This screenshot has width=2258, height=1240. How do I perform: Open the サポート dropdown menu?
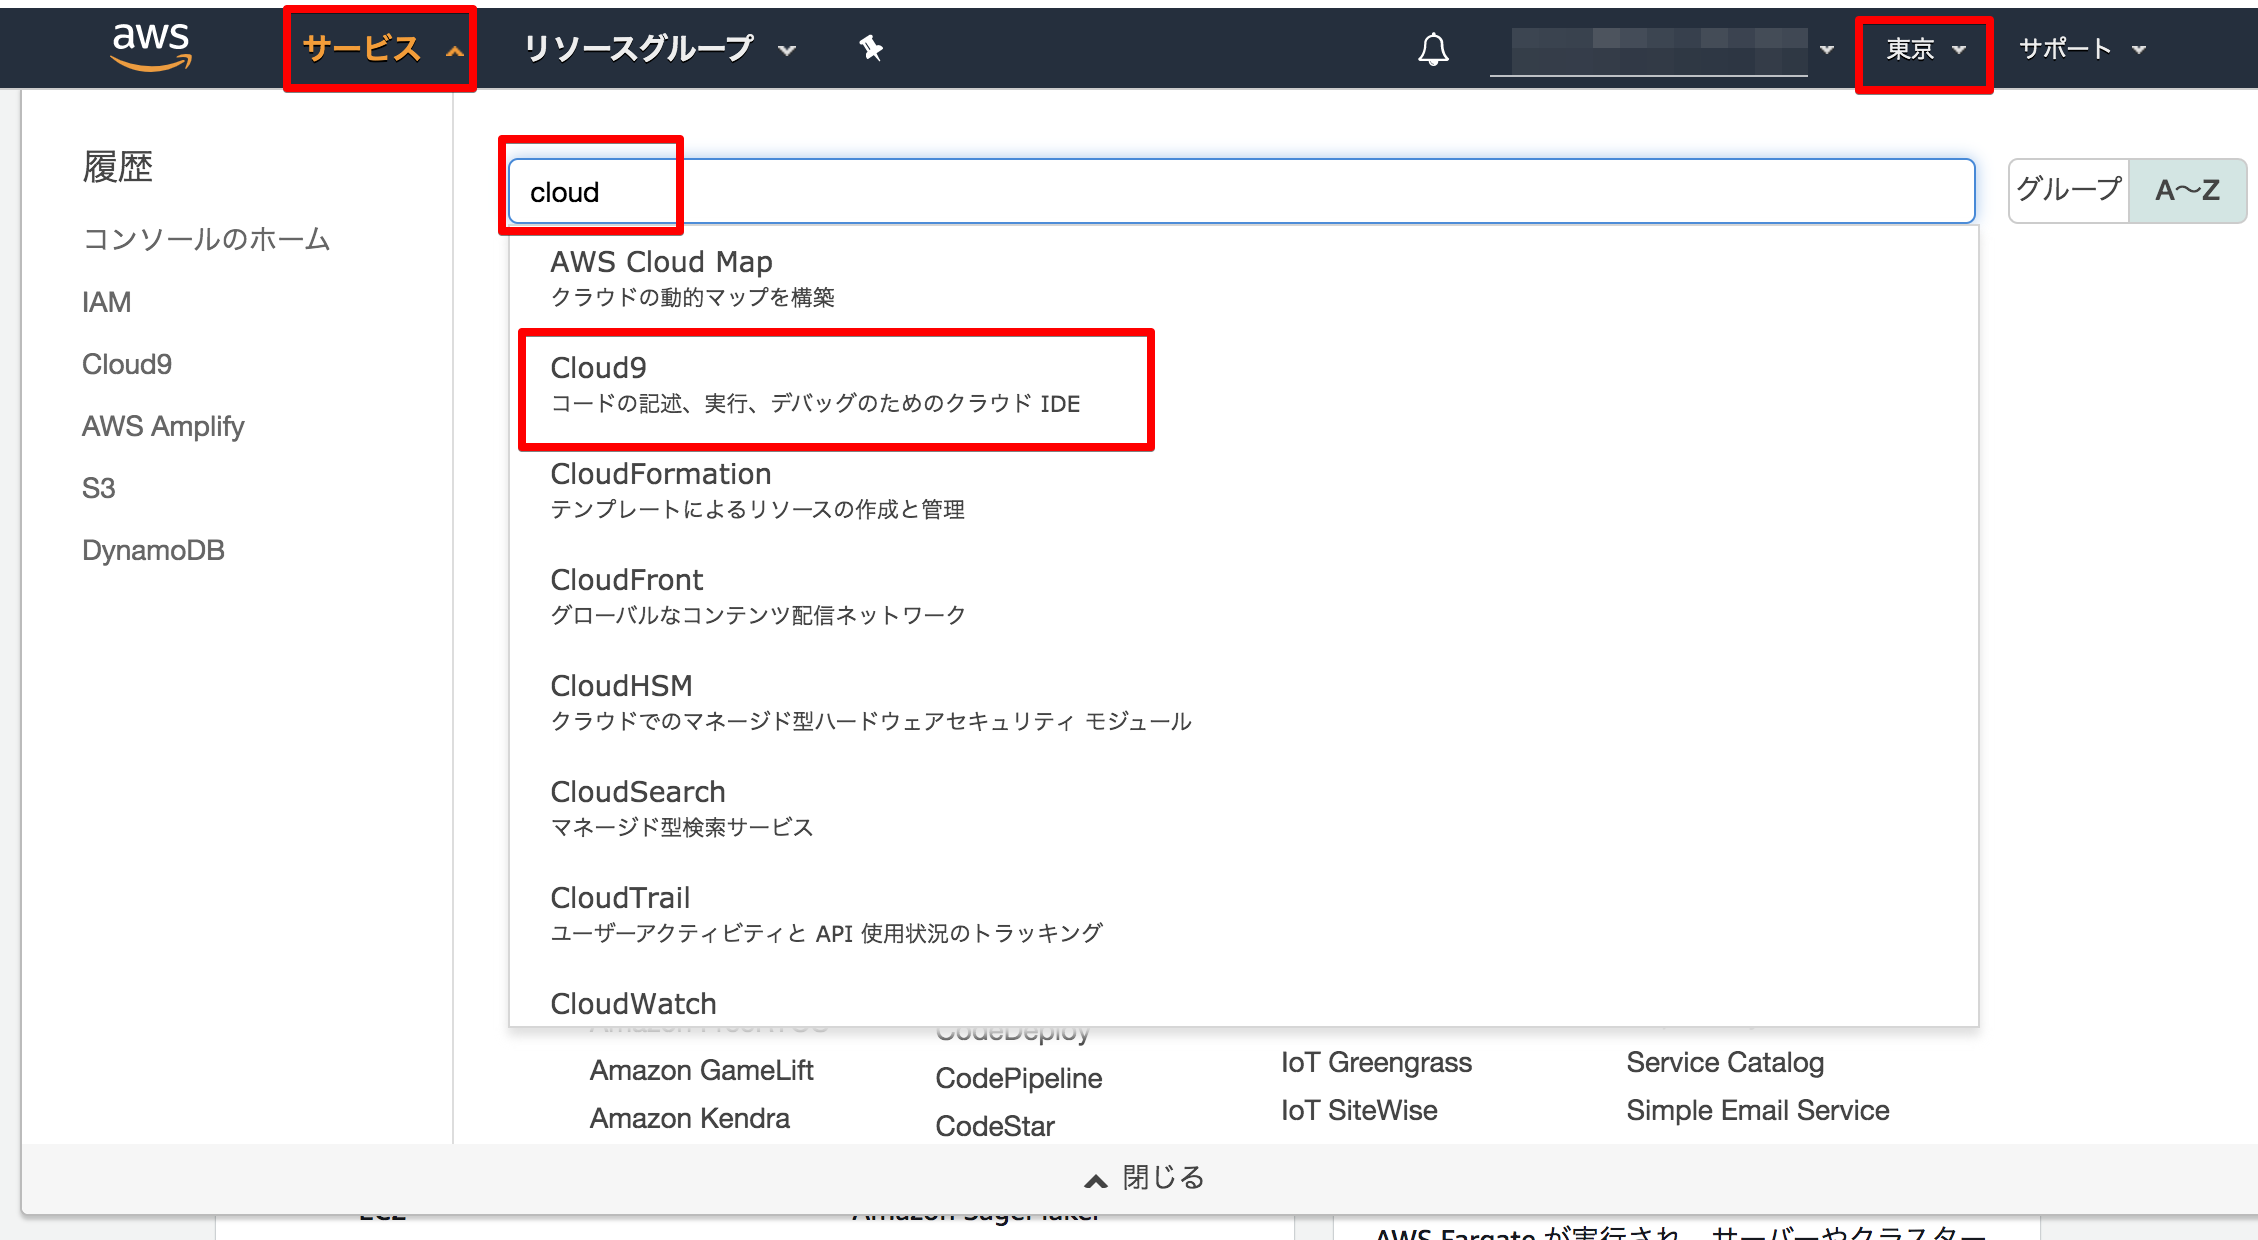point(2083,49)
